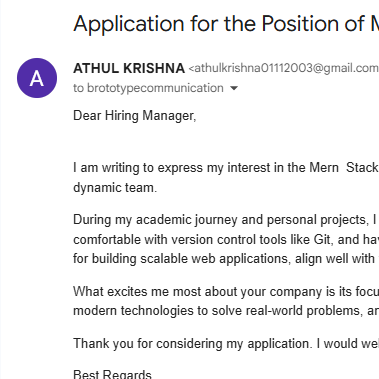This screenshot has width=379, height=379.
Task: Click the word "Git" in the body
Action: coord(322,239)
